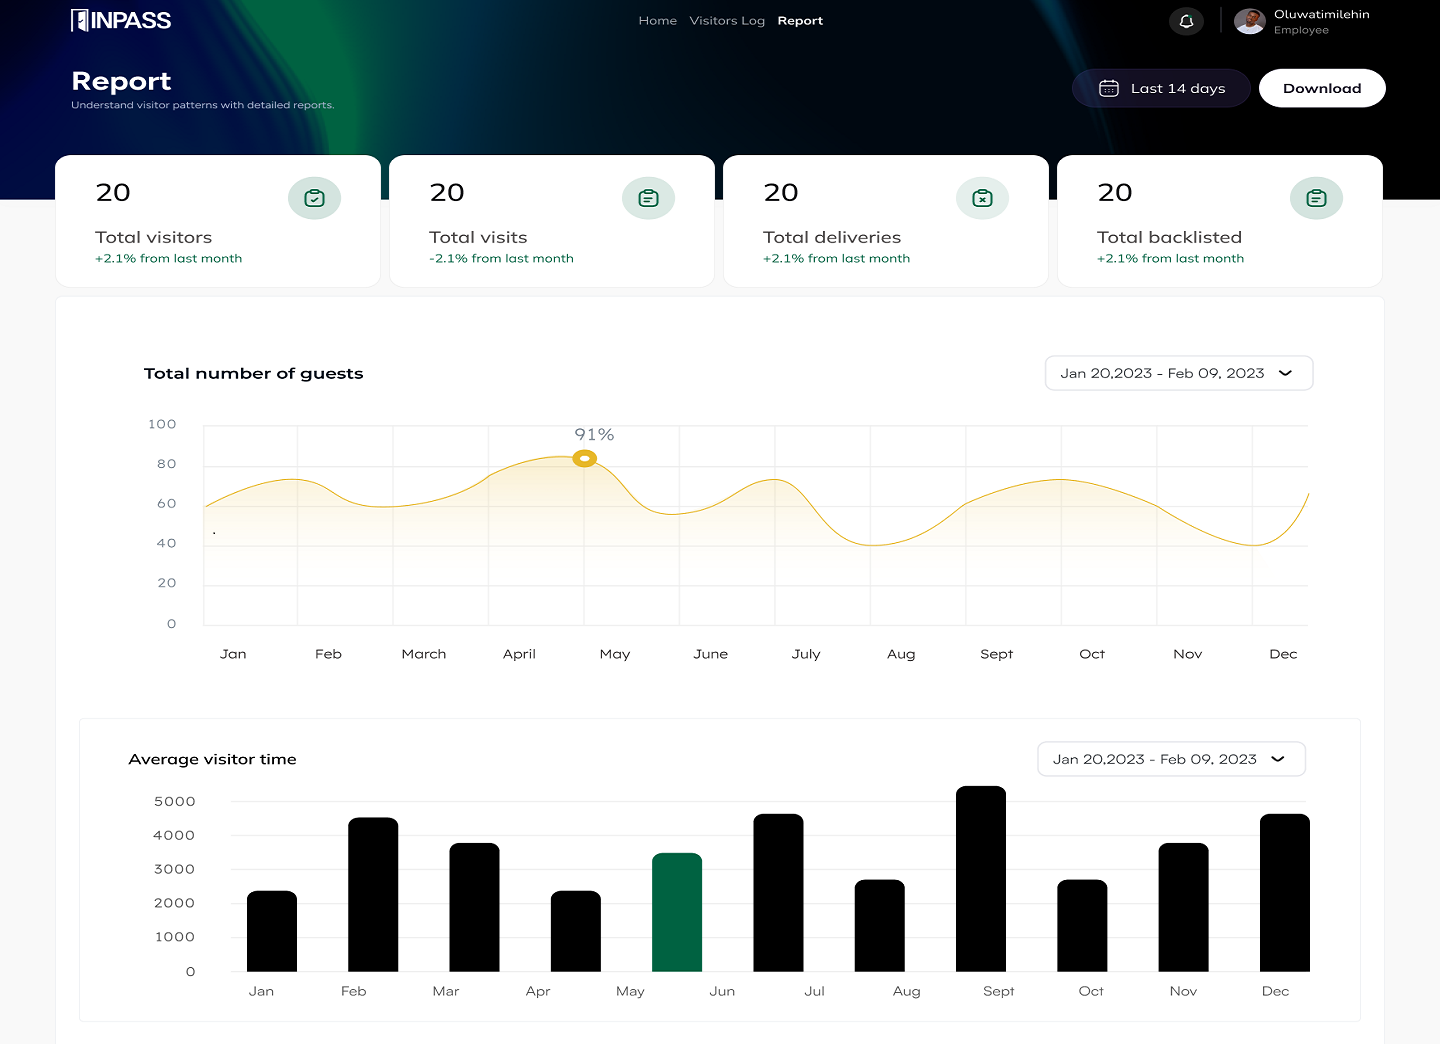Click the Total backlisted card icon

pyautogui.click(x=1316, y=198)
